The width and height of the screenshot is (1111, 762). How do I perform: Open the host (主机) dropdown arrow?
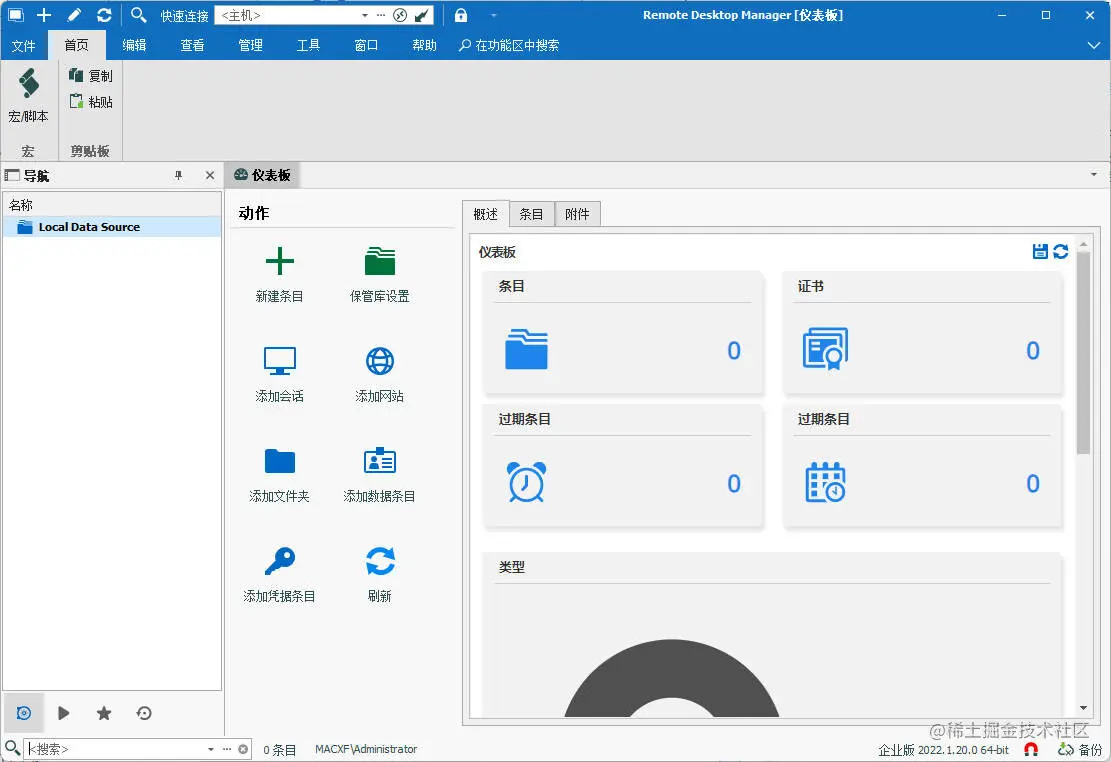[365, 15]
